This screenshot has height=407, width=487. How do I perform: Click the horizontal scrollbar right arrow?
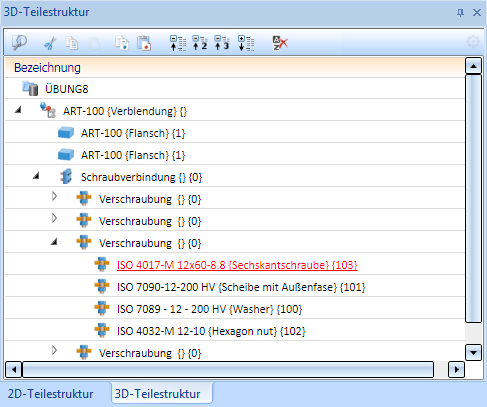(x=457, y=369)
